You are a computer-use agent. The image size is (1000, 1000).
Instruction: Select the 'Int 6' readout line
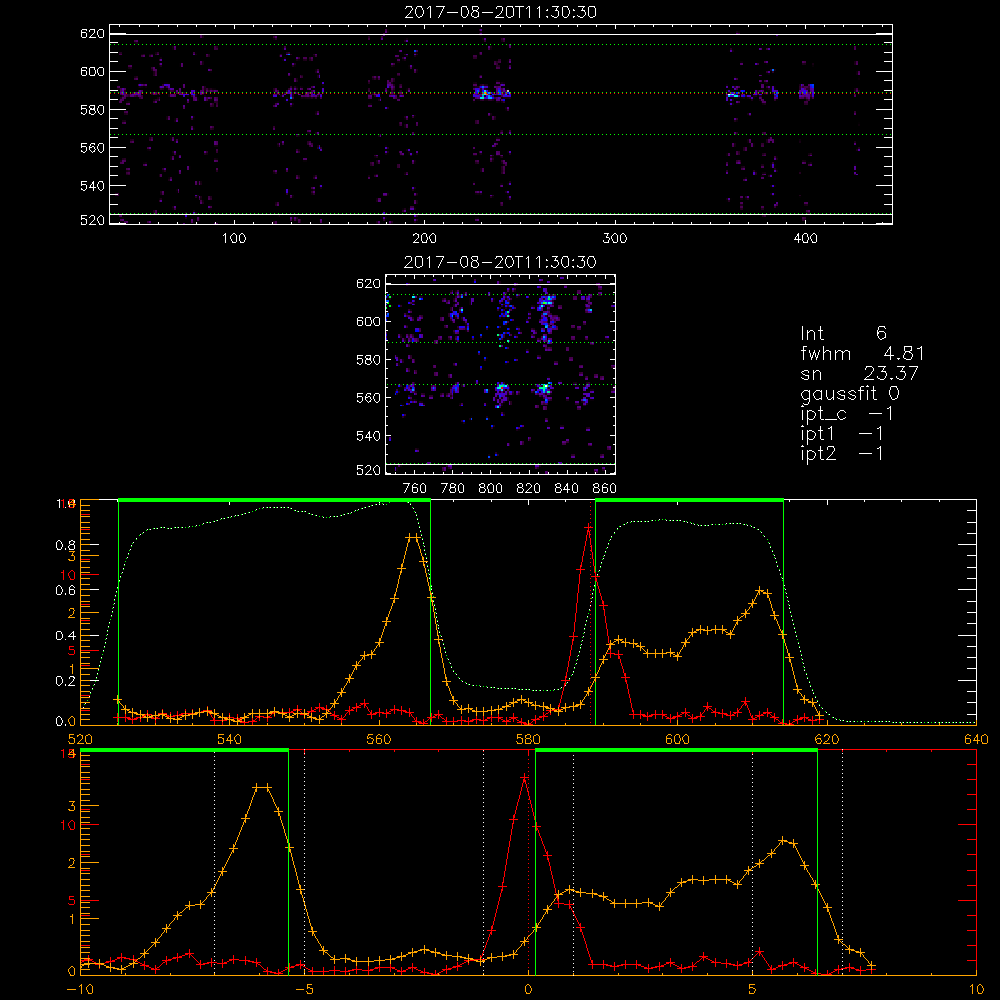843,333
